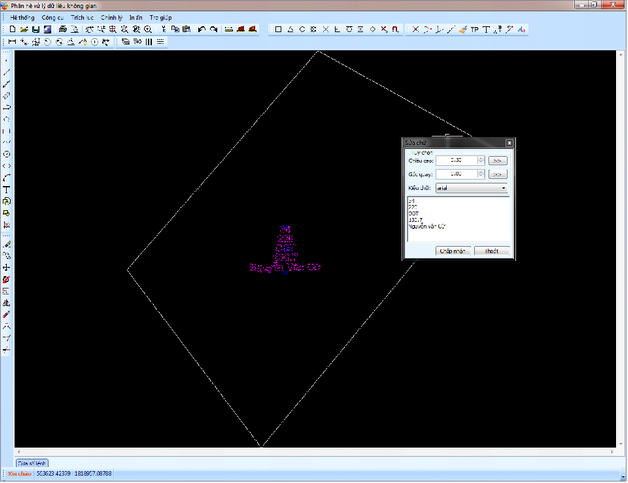The image size is (628, 483).
Task: Click the text content area in Sửa chữ dialog
Action: tap(458, 219)
